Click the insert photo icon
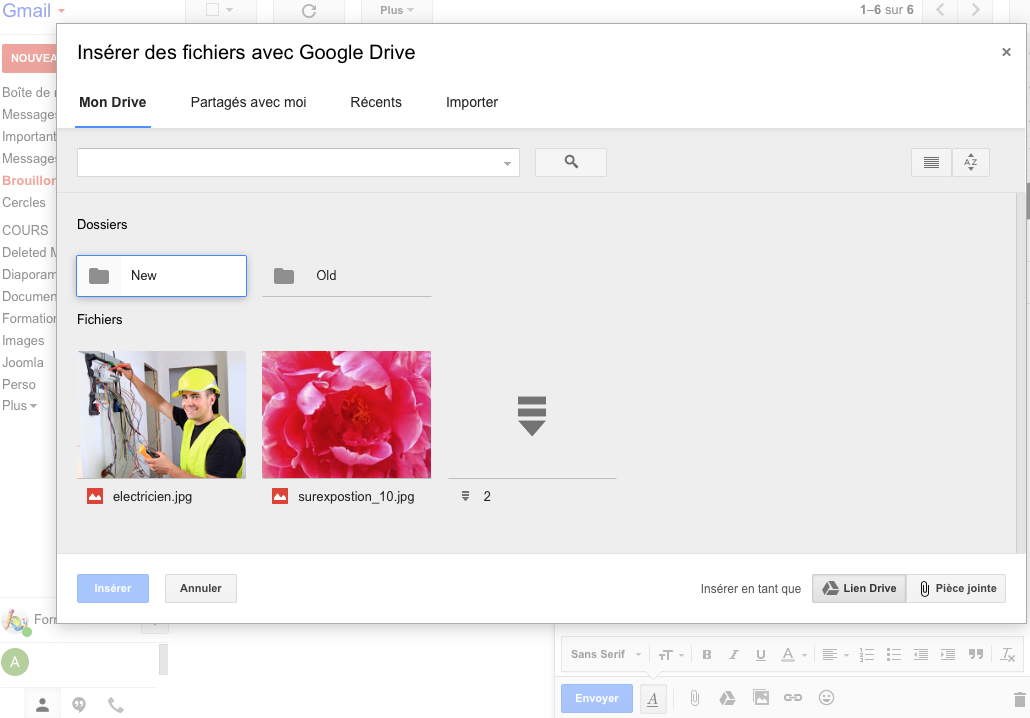1030x718 pixels. coord(761,698)
